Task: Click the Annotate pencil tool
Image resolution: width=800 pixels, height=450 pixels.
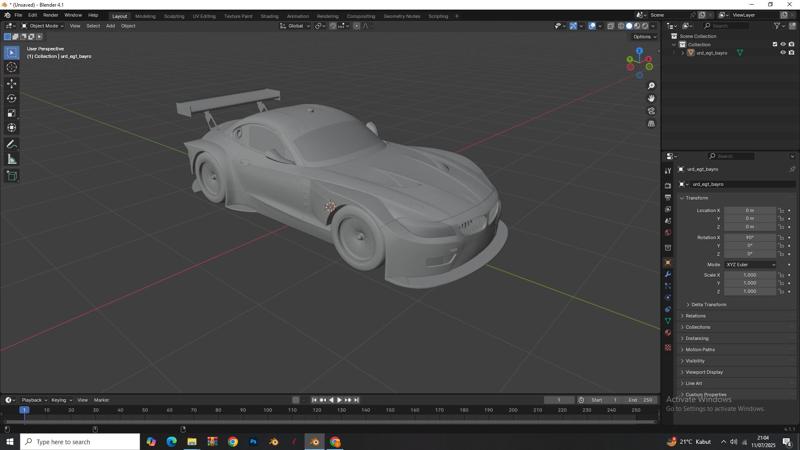Action: pyautogui.click(x=12, y=144)
